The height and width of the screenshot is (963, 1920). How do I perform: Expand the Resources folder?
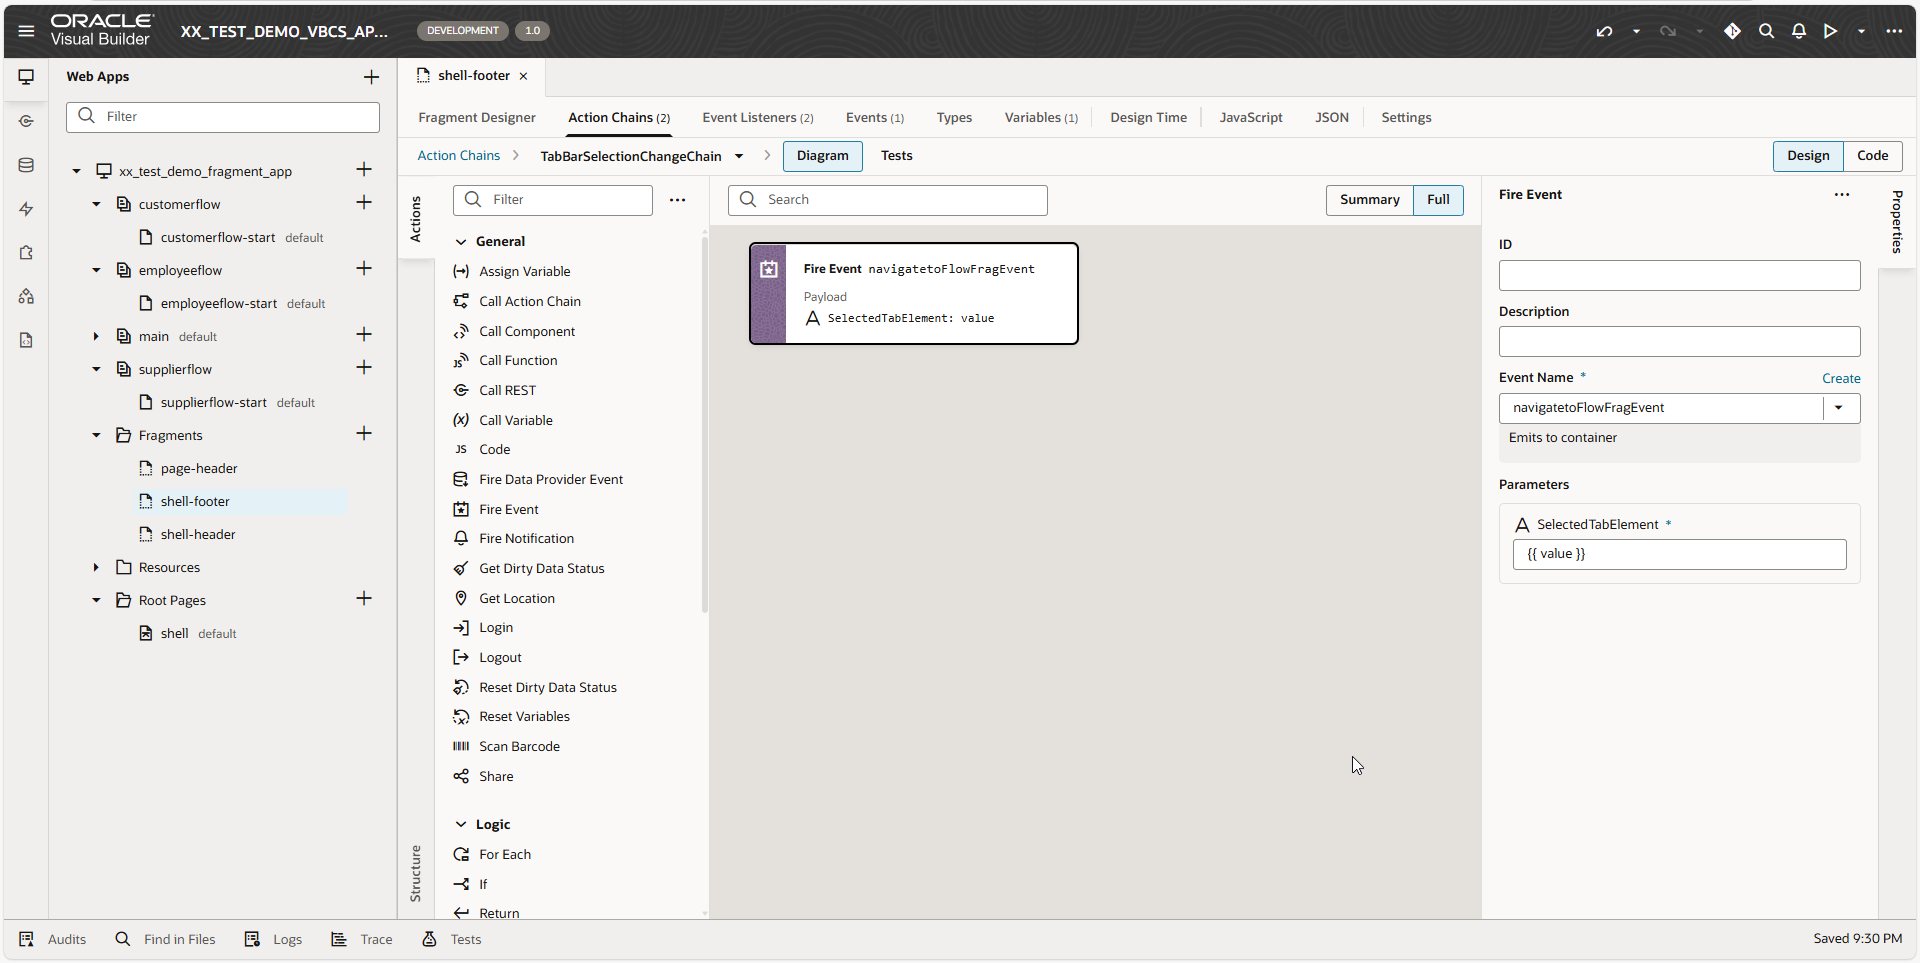tap(96, 568)
